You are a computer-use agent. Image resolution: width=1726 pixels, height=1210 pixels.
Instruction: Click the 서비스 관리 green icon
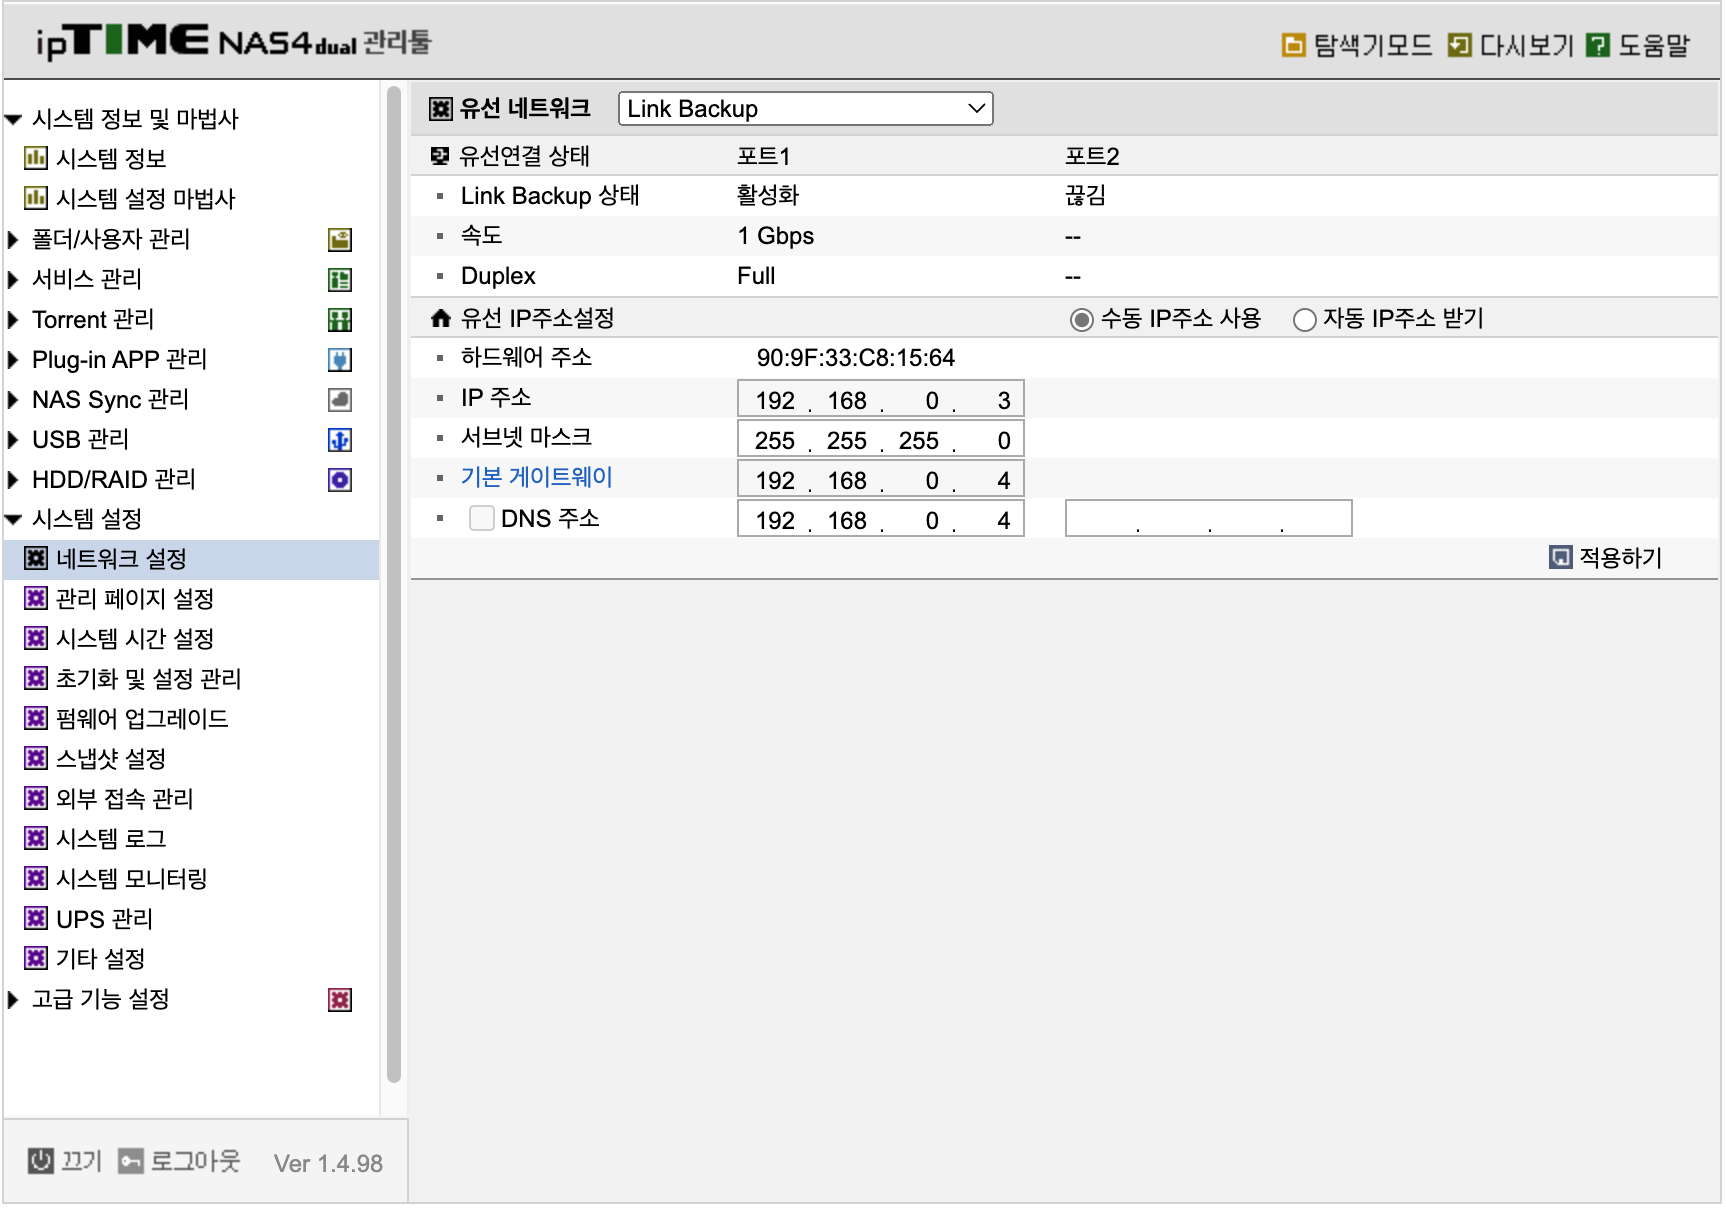pyautogui.click(x=340, y=280)
